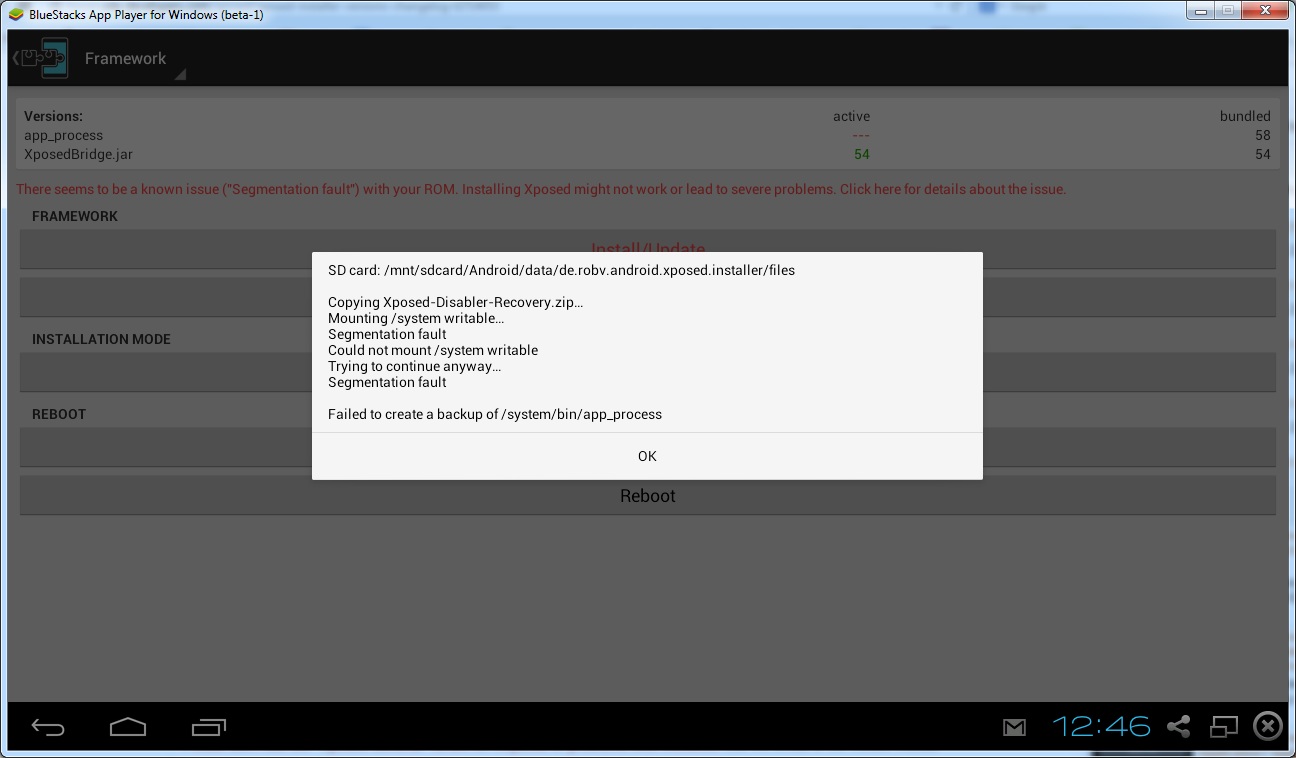Click the bundled version 58 value
Image resolution: width=1296 pixels, height=758 pixels.
[1262, 135]
